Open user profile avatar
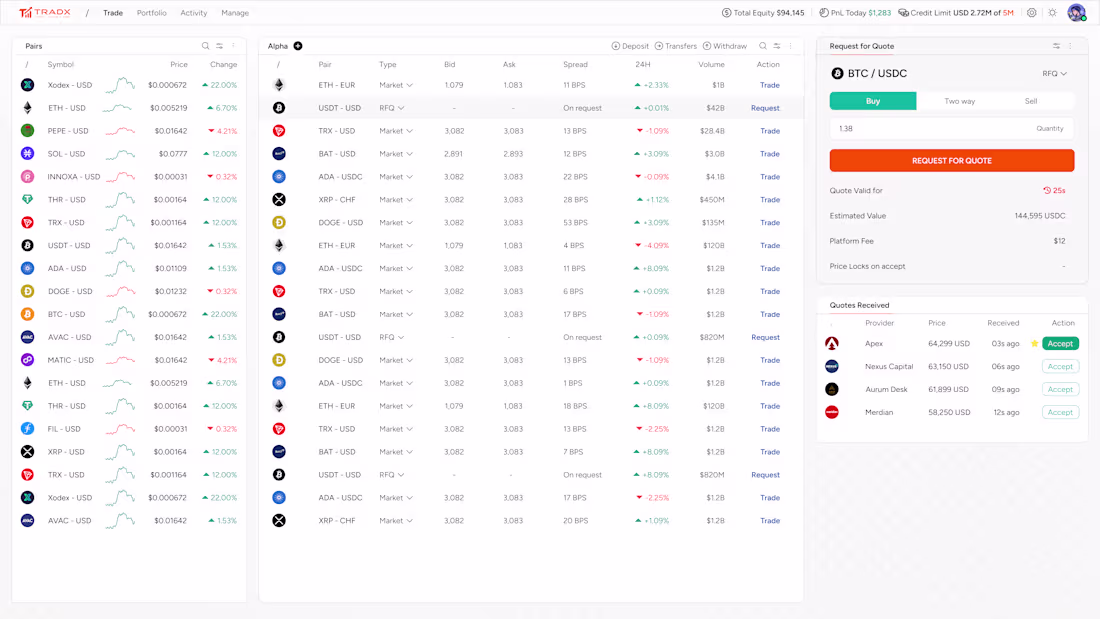This screenshot has height=619, width=1100. (1076, 13)
